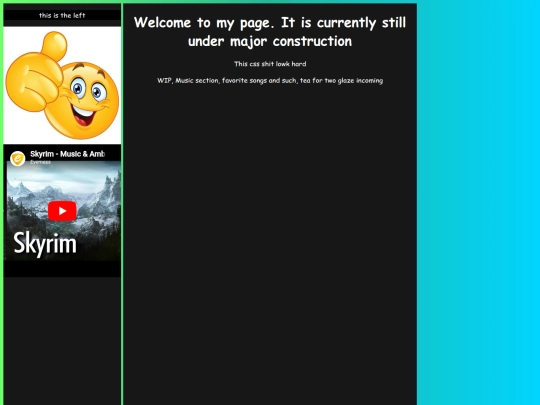Click the Everness channel name
540x405 pixels.
(x=40, y=162)
